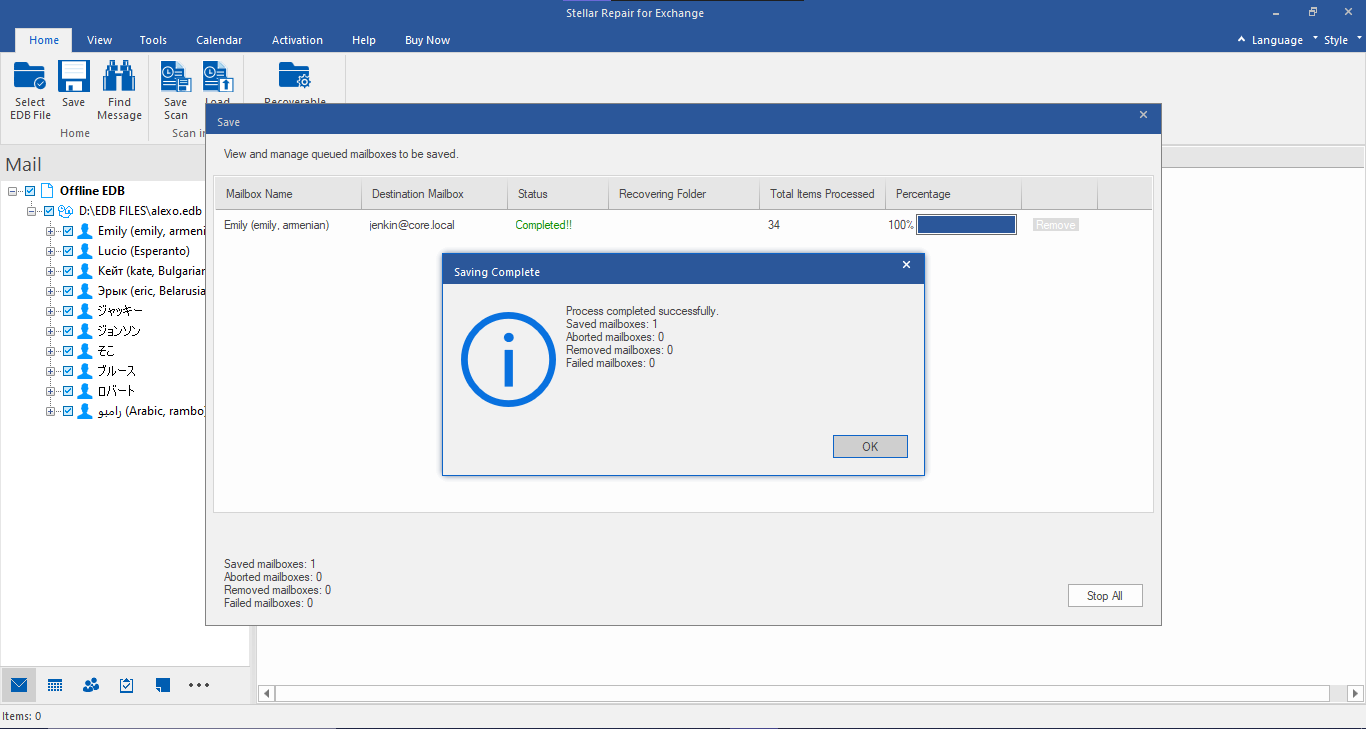The width and height of the screenshot is (1366, 729).
Task: Open the Activation ribbon tab
Action: (x=297, y=40)
